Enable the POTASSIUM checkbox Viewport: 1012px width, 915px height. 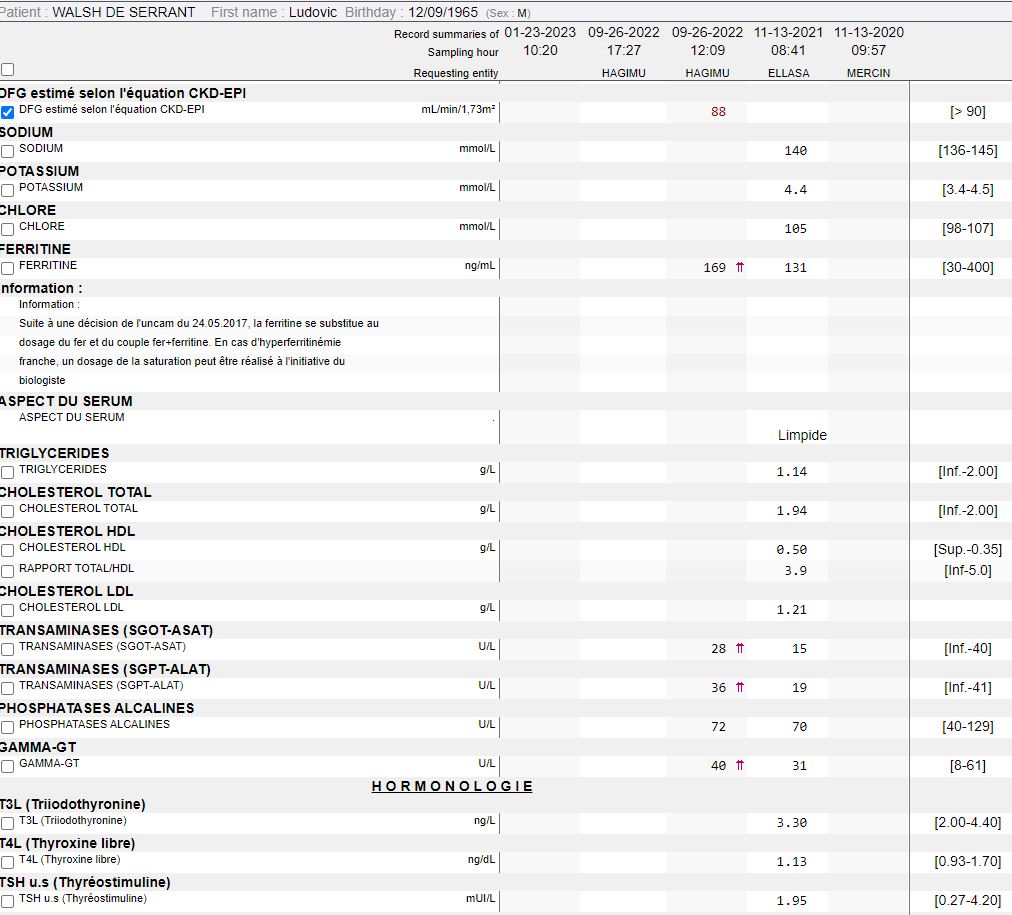pos(8,189)
